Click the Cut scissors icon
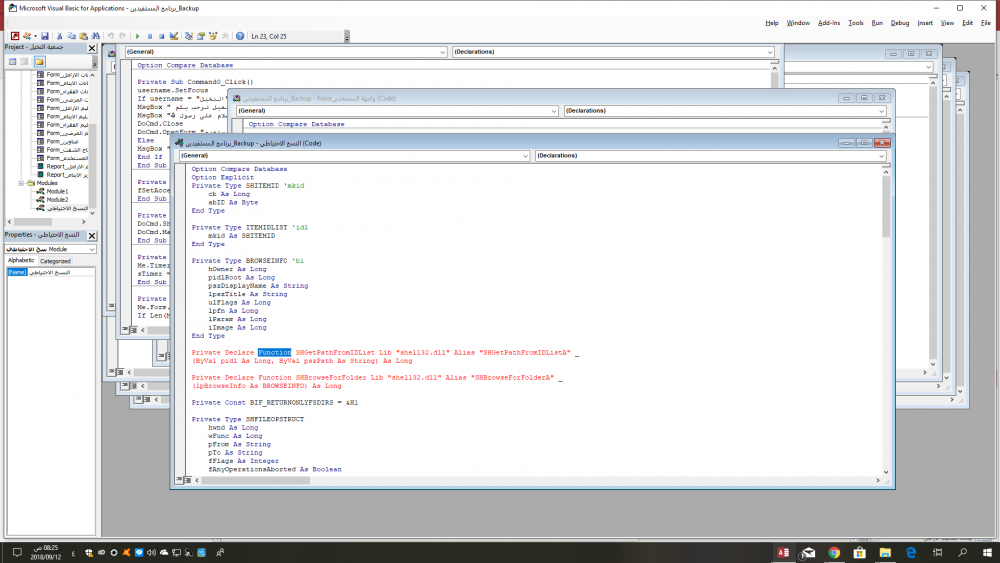Image resolution: width=1000 pixels, height=563 pixels. (59, 36)
